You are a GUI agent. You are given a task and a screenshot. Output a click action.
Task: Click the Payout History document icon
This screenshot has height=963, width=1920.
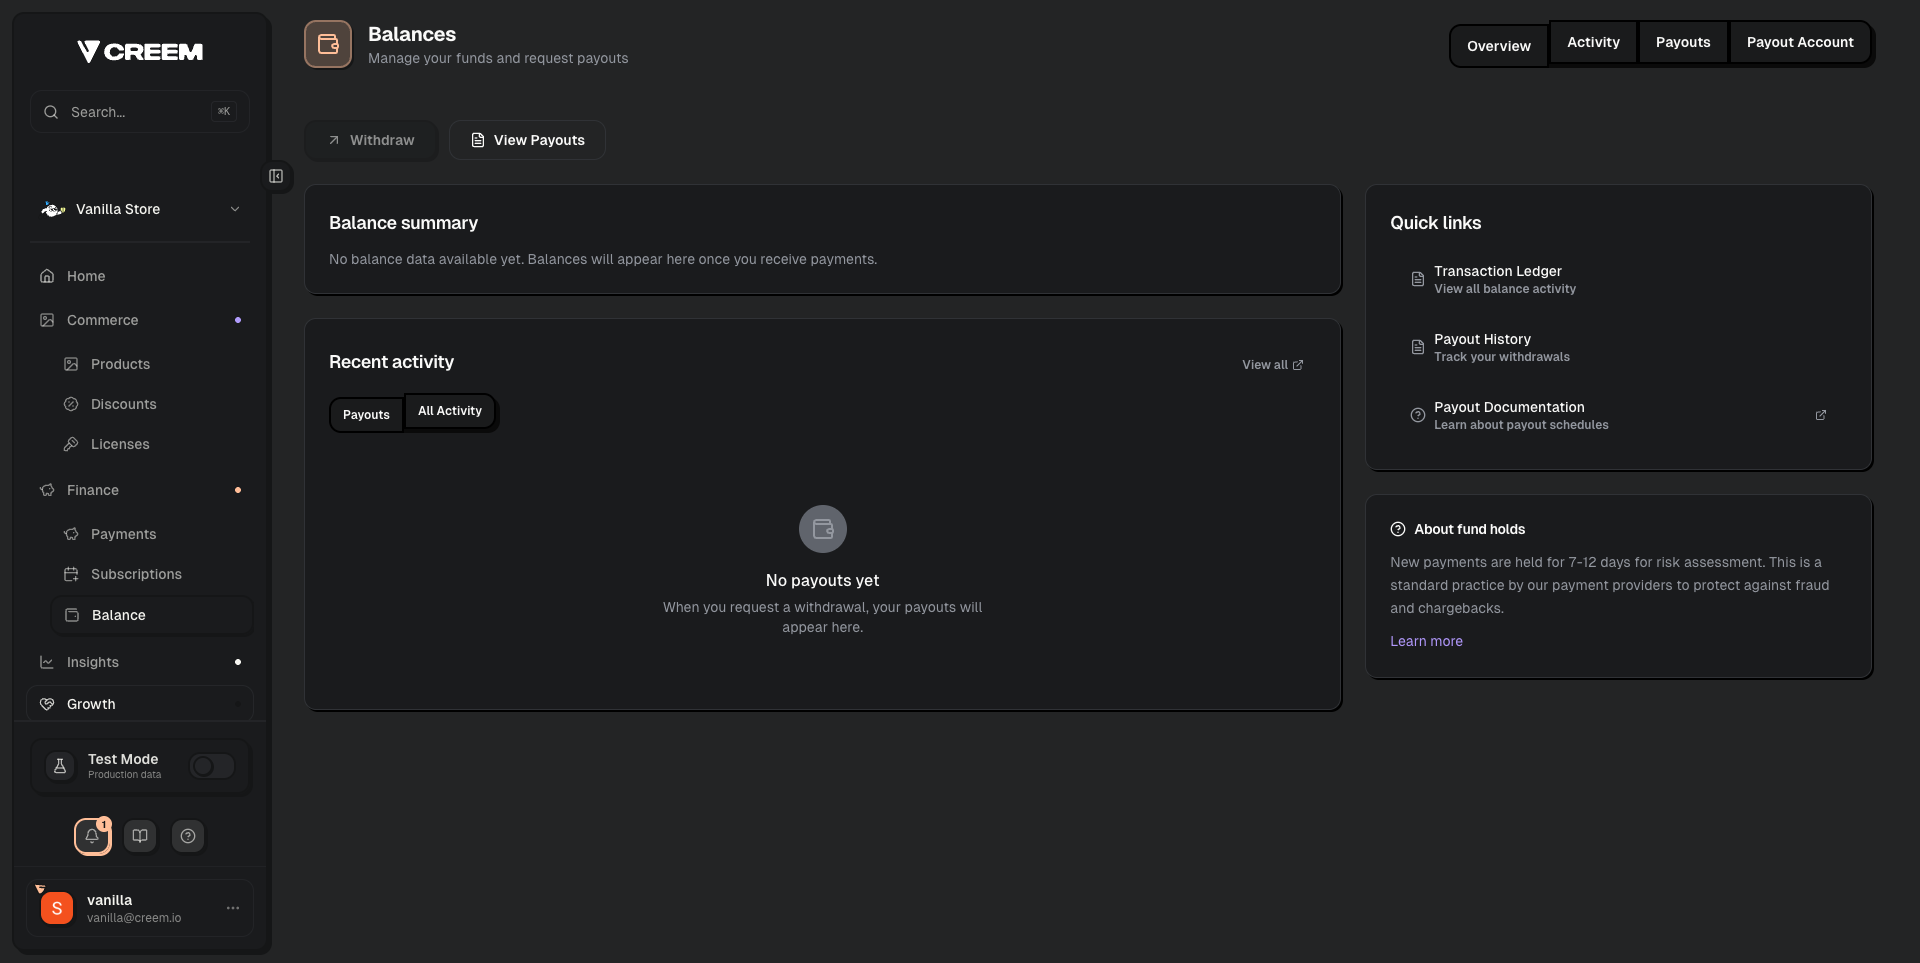pyautogui.click(x=1418, y=347)
